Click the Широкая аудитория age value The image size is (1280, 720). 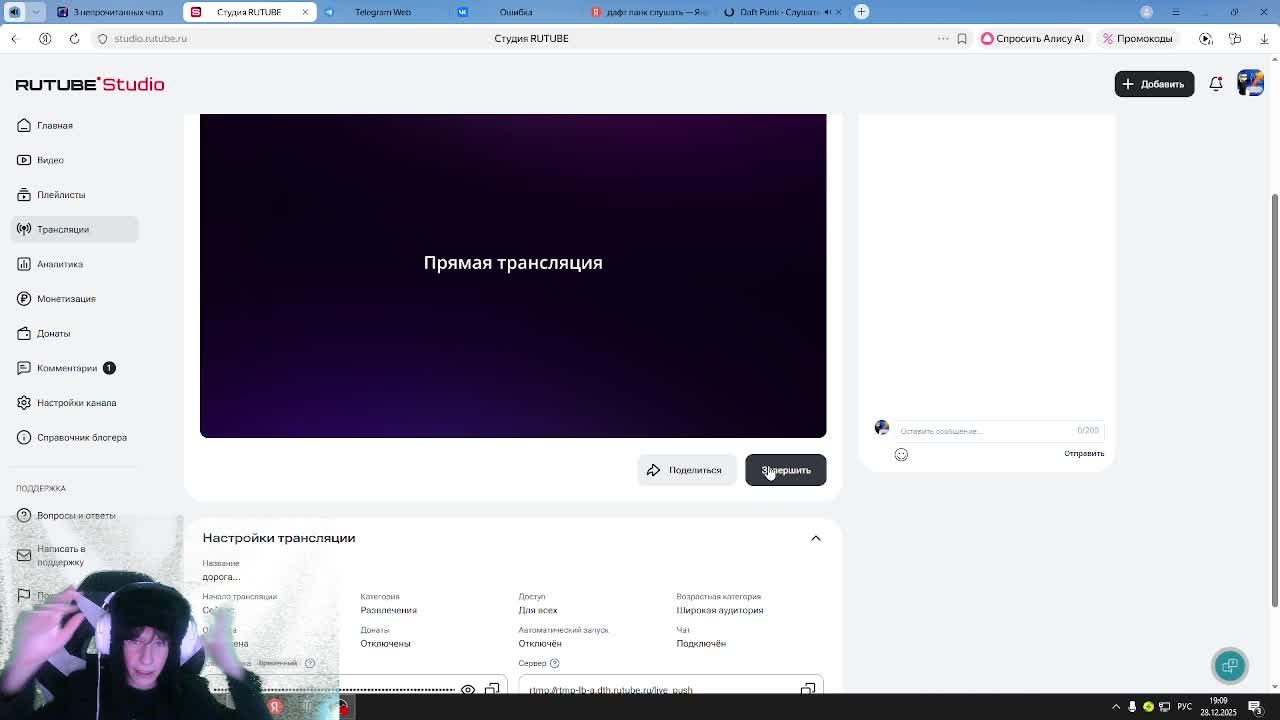(719, 610)
